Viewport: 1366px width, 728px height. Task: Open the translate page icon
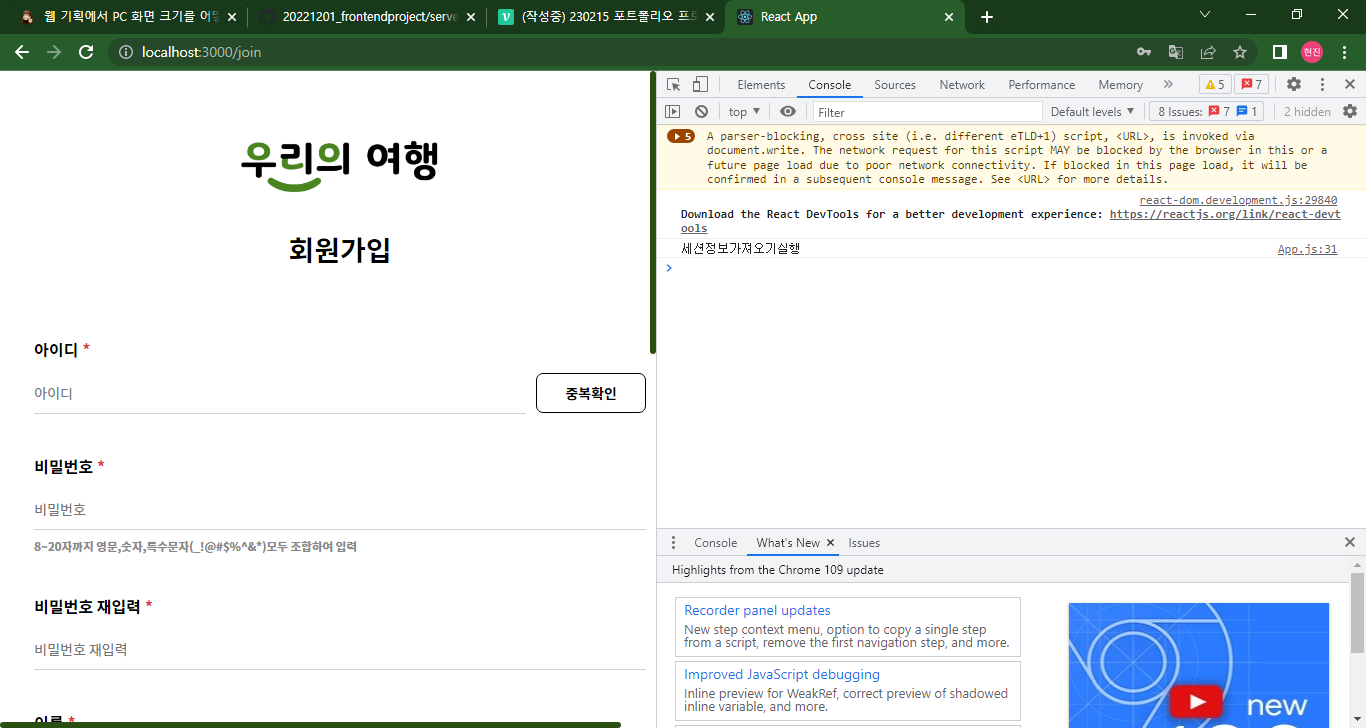tap(1176, 52)
